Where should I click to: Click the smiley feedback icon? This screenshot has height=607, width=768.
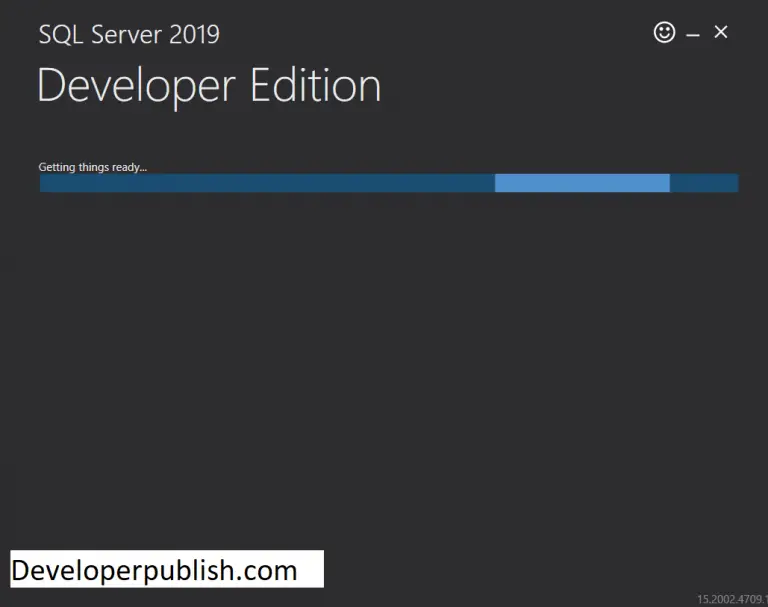(x=664, y=32)
